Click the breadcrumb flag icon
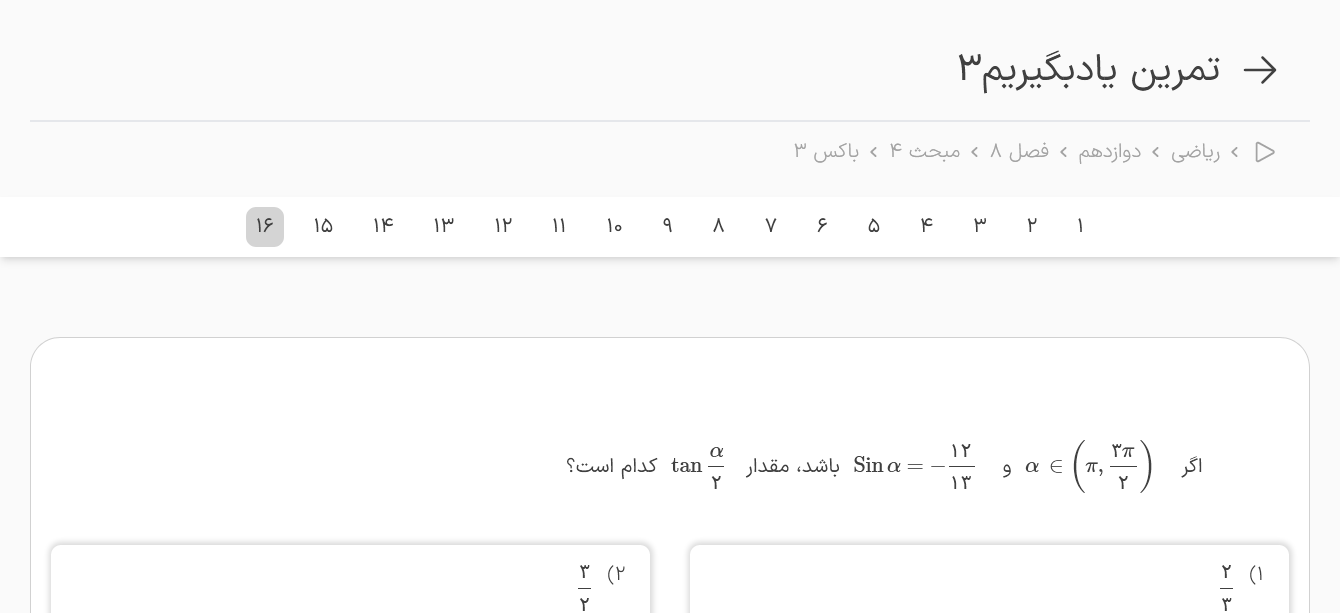The width and height of the screenshot is (1340, 613). pyautogui.click(x=1265, y=152)
